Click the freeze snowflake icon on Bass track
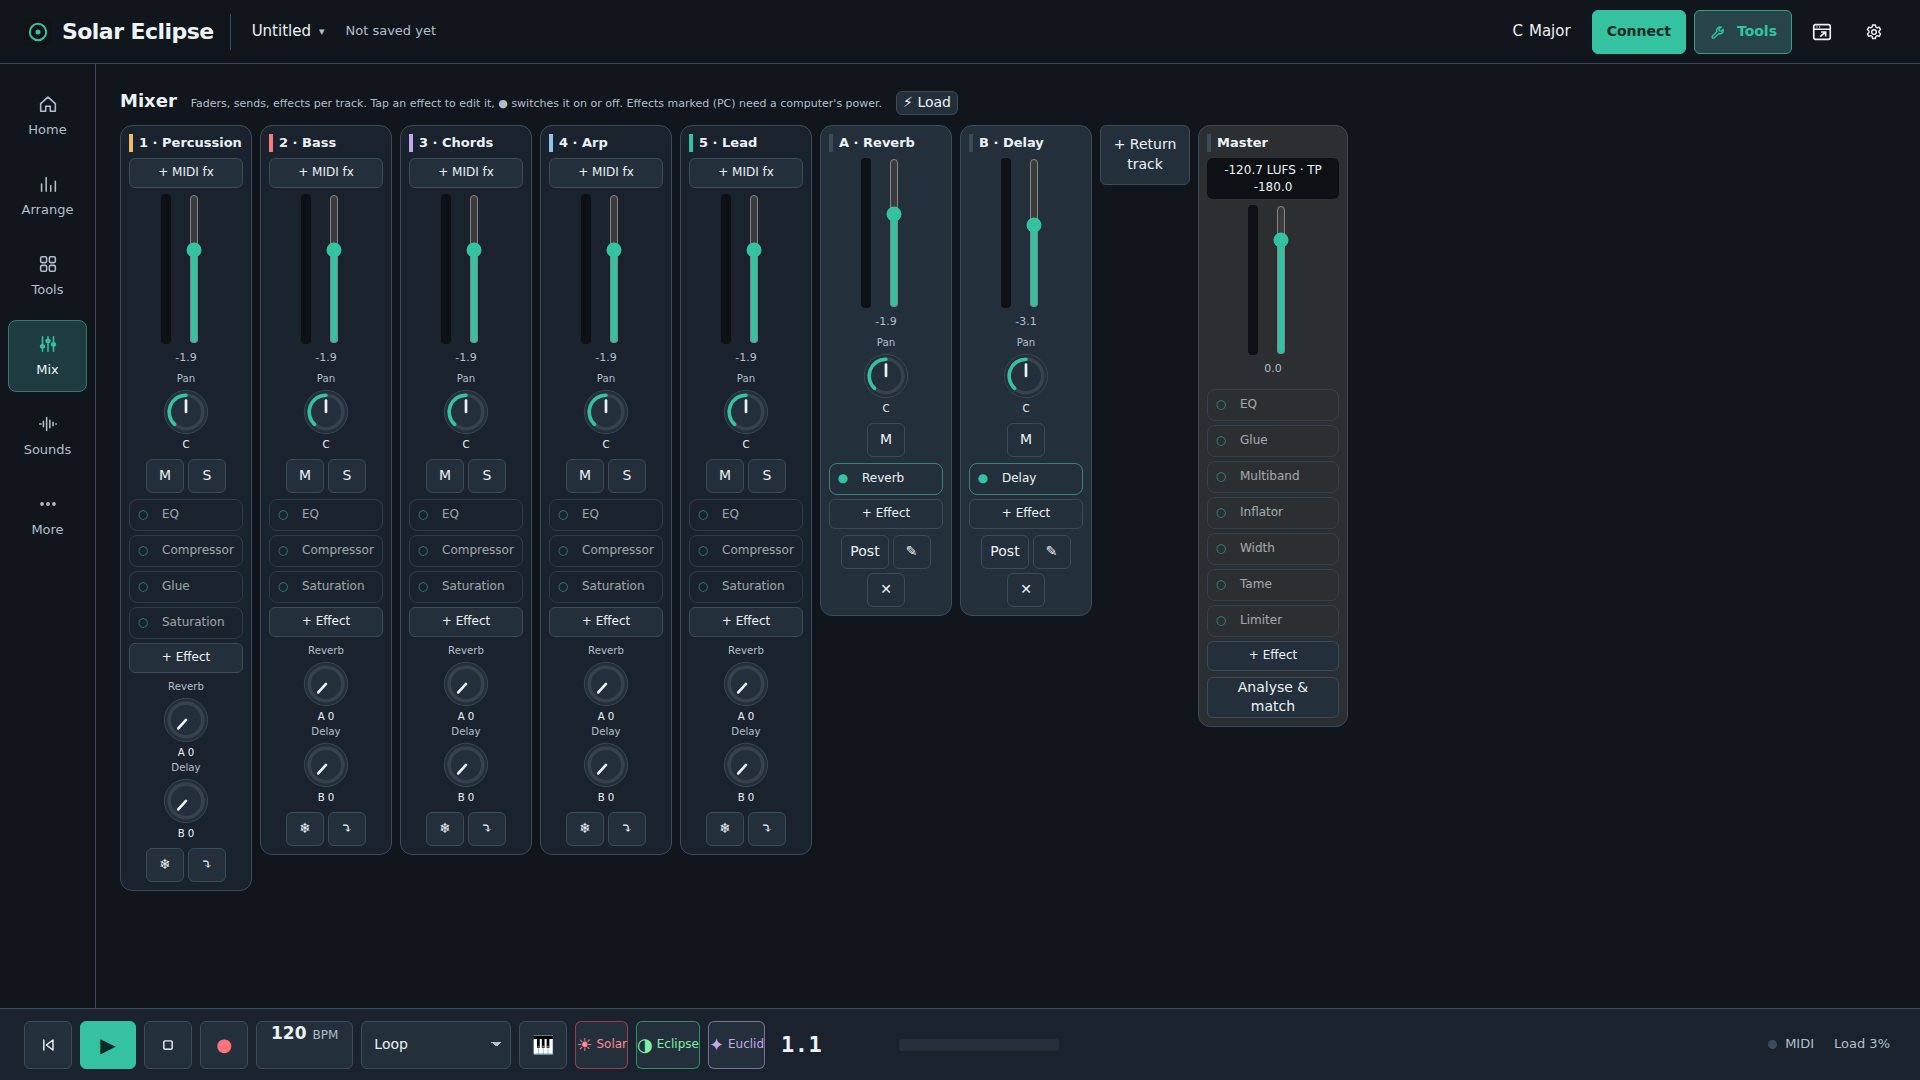 coord(305,829)
